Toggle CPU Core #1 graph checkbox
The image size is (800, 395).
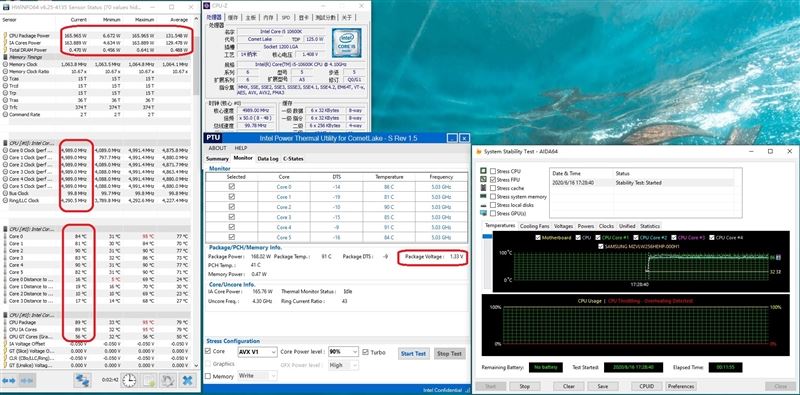click(597, 238)
